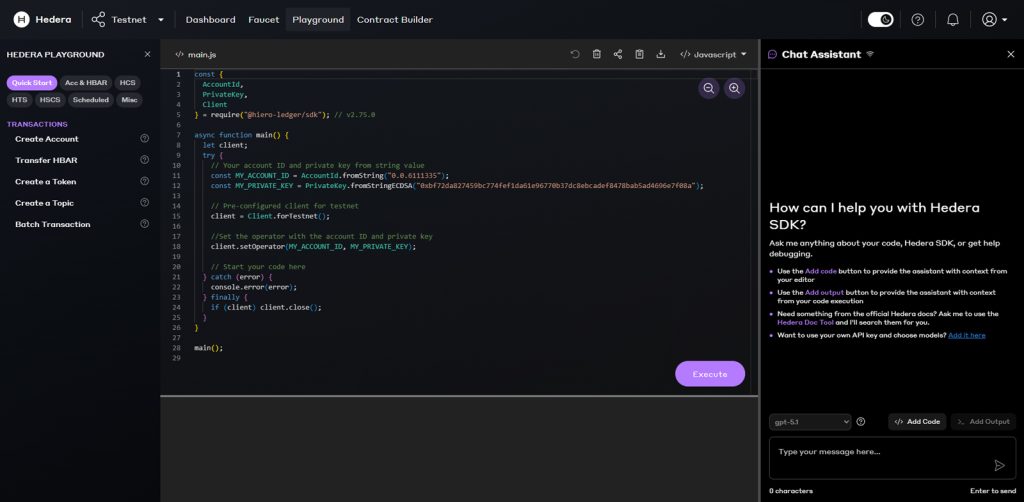Load the Create Account example
Viewport: 1024px width, 502px height.
[47, 139]
